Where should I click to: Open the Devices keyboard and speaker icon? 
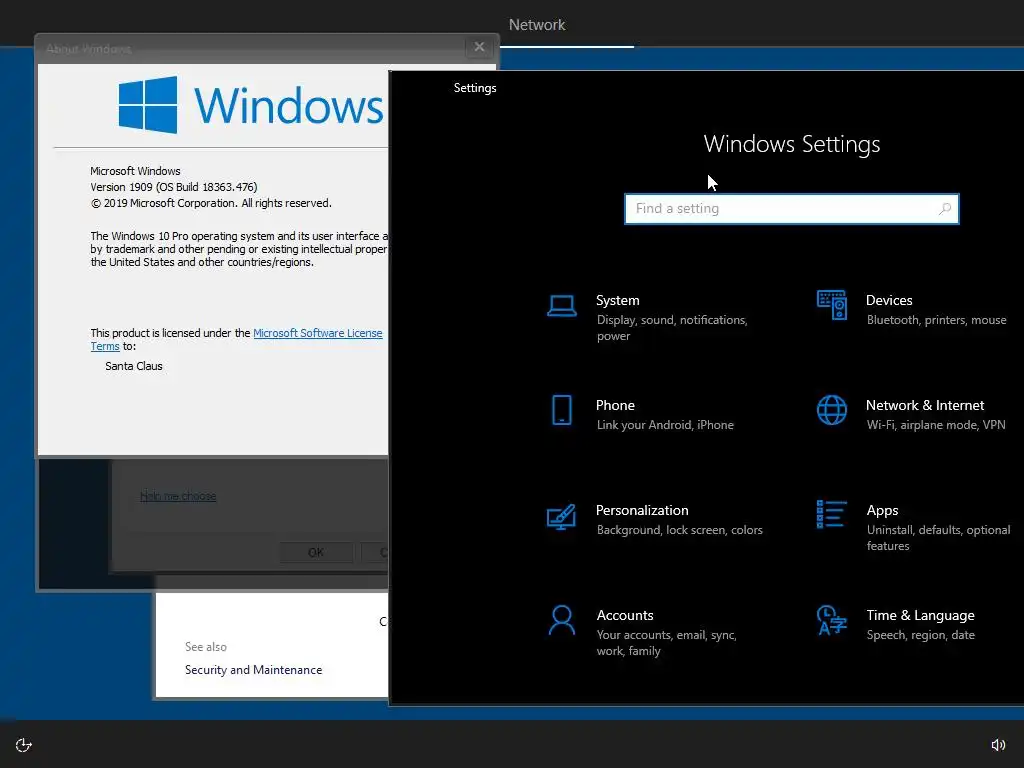pyautogui.click(x=831, y=305)
